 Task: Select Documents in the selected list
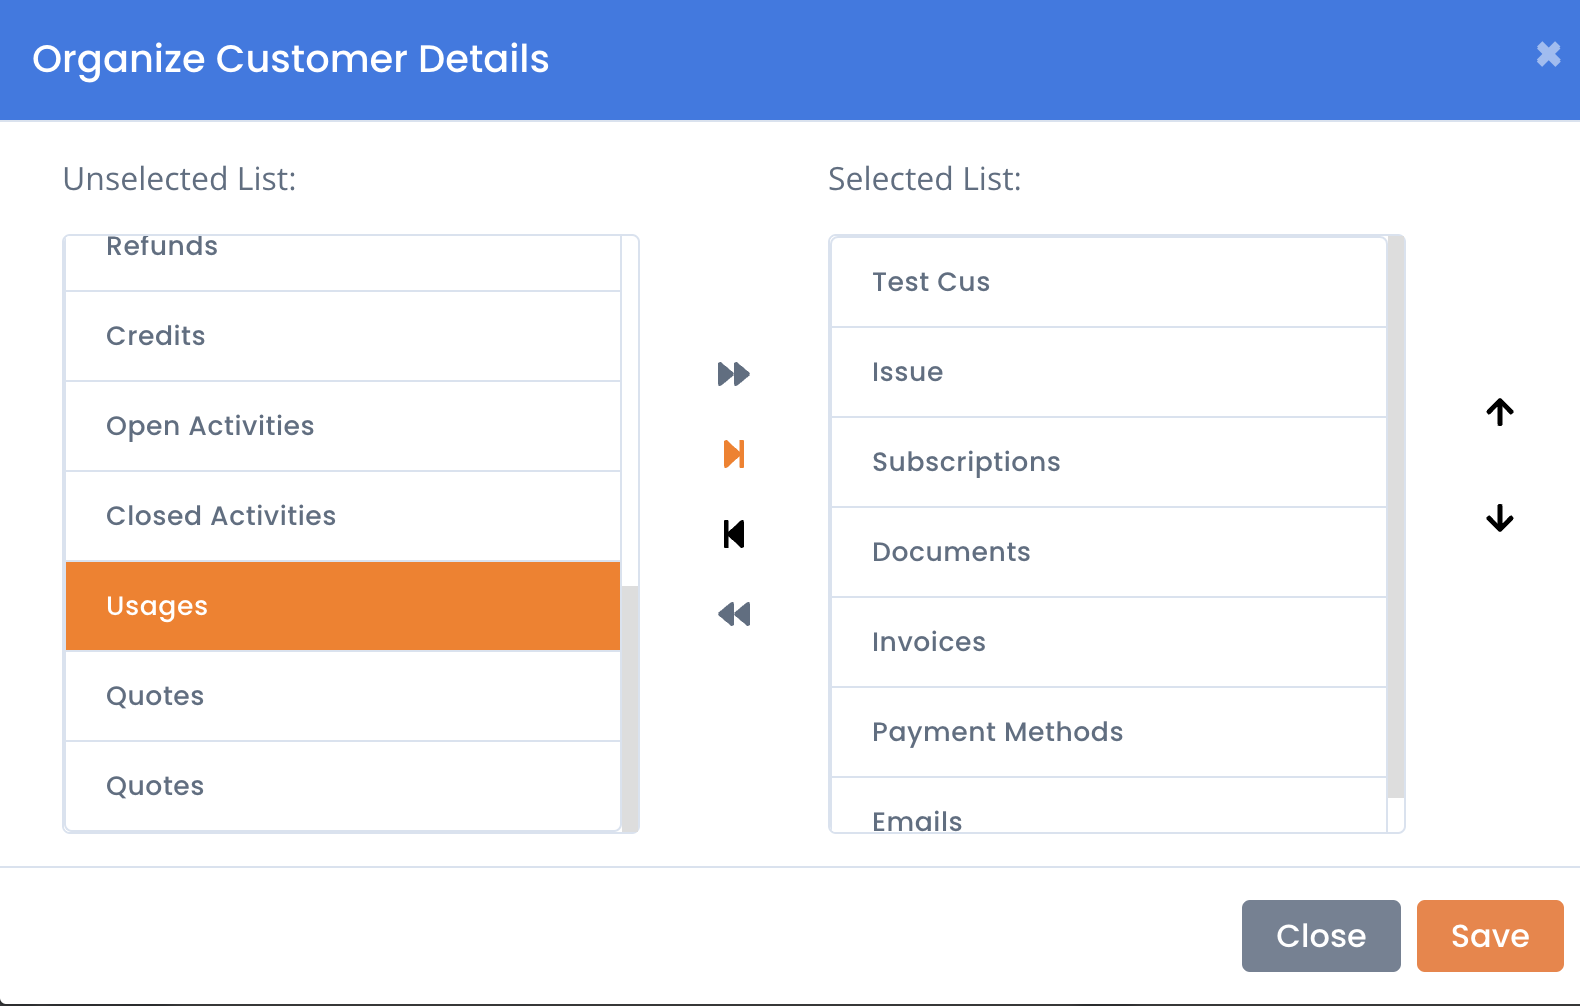1109,552
